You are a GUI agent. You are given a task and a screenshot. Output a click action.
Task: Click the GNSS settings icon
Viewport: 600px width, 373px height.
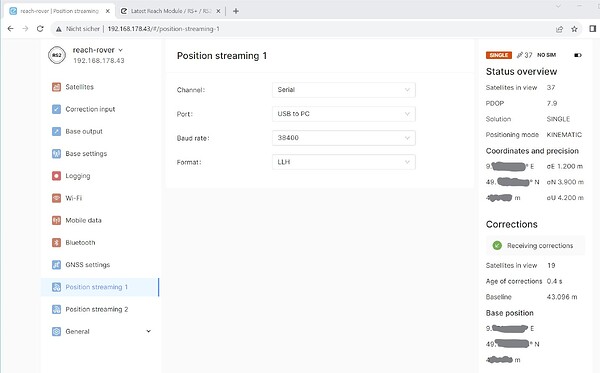56,264
